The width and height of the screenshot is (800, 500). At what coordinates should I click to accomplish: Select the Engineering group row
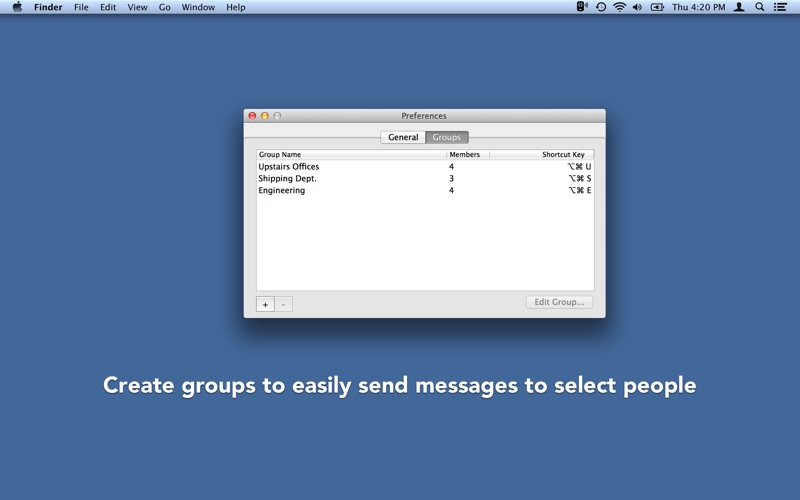[425, 190]
